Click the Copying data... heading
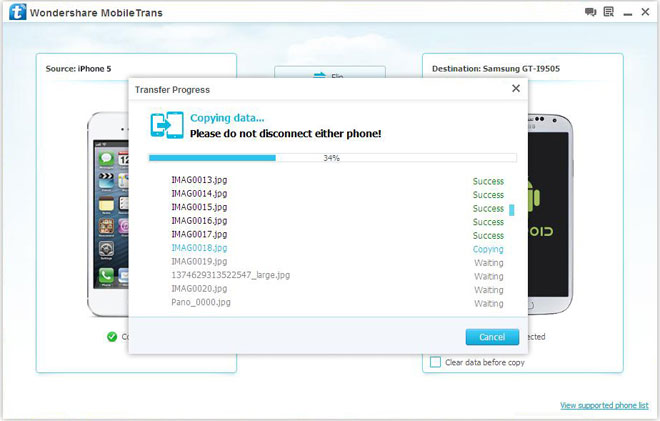The height and width of the screenshot is (421, 660). click(x=227, y=118)
